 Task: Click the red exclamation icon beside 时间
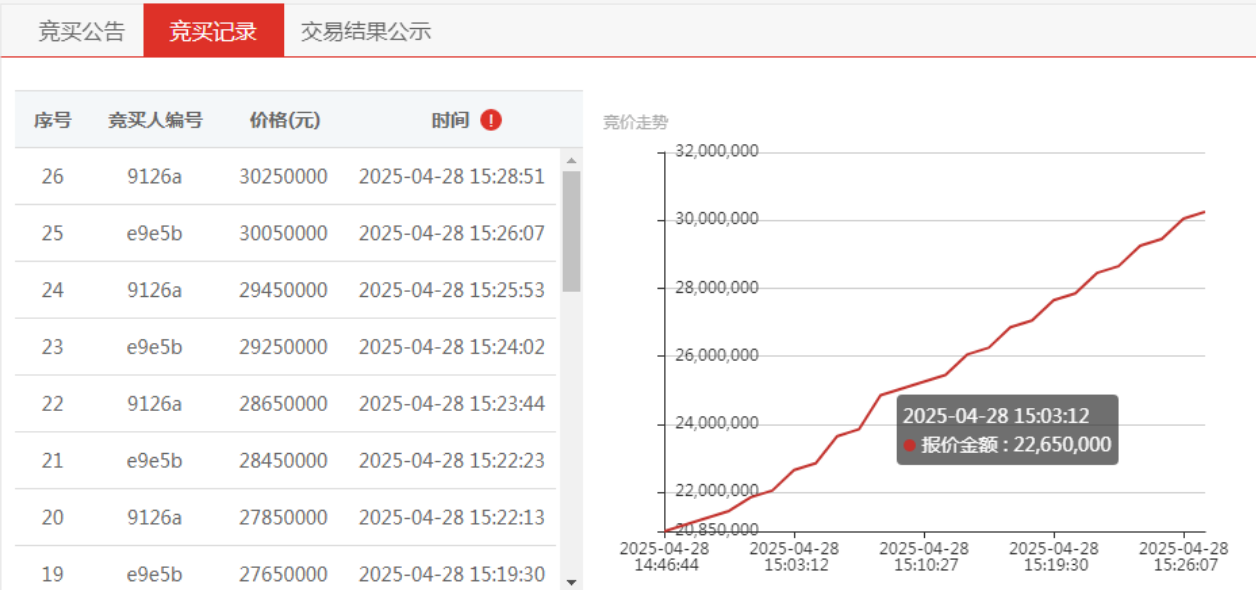point(491,120)
